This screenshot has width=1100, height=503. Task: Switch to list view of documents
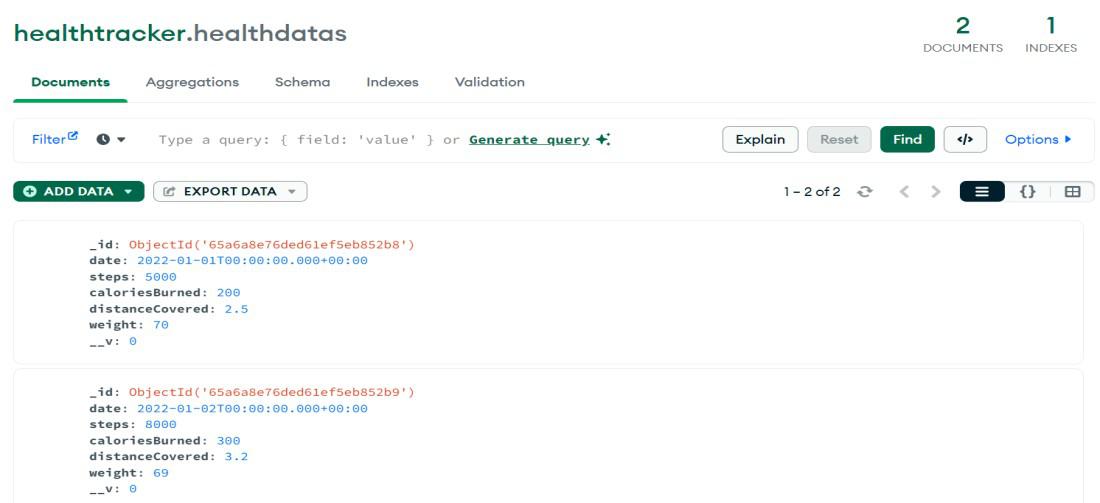tap(982, 191)
